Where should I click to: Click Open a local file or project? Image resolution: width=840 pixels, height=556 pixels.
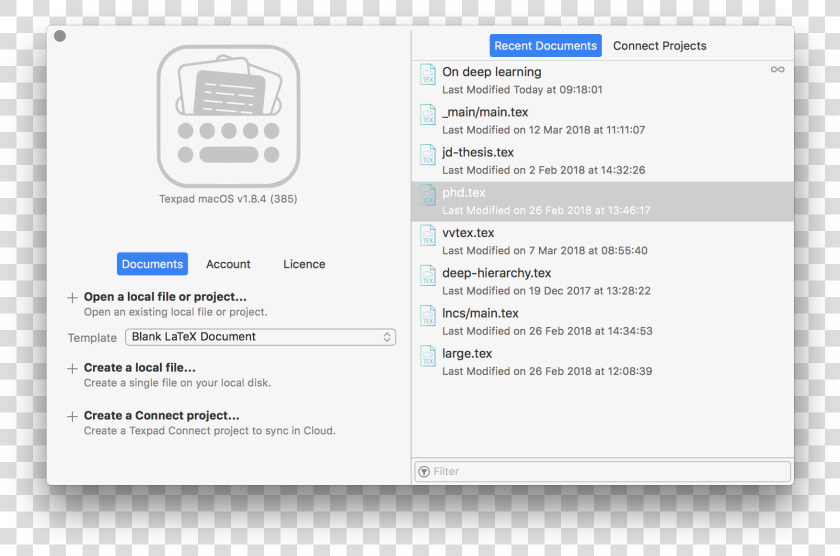(x=165, y=297)
